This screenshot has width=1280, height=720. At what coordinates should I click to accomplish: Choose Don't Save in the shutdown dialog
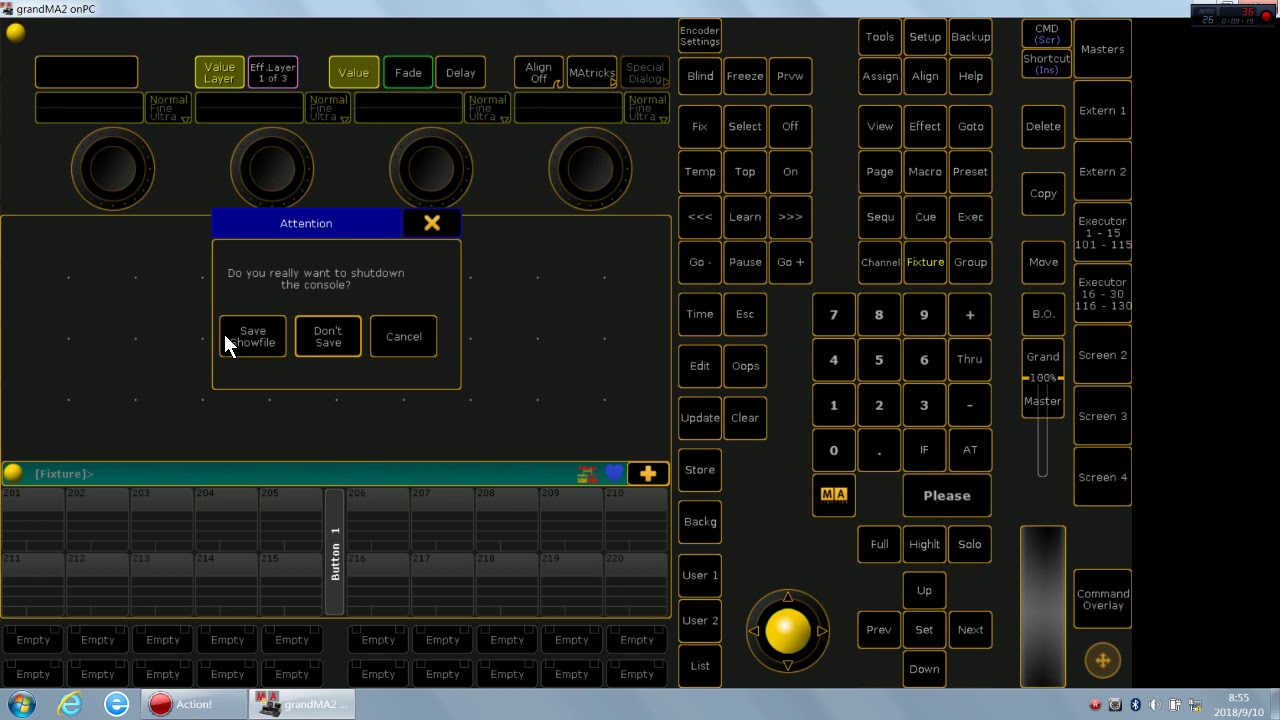tap(328, 337)
